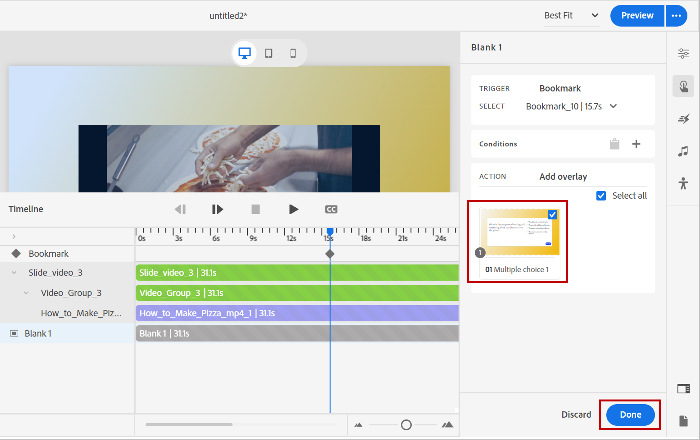
Task: Uncheck the Select all checkbox
Action: point(601,195)
